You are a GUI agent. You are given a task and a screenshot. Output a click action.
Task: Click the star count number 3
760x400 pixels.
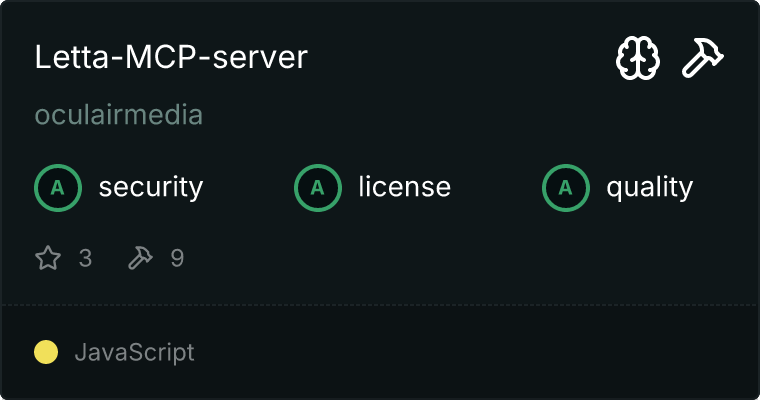click(x=85, y=259)
